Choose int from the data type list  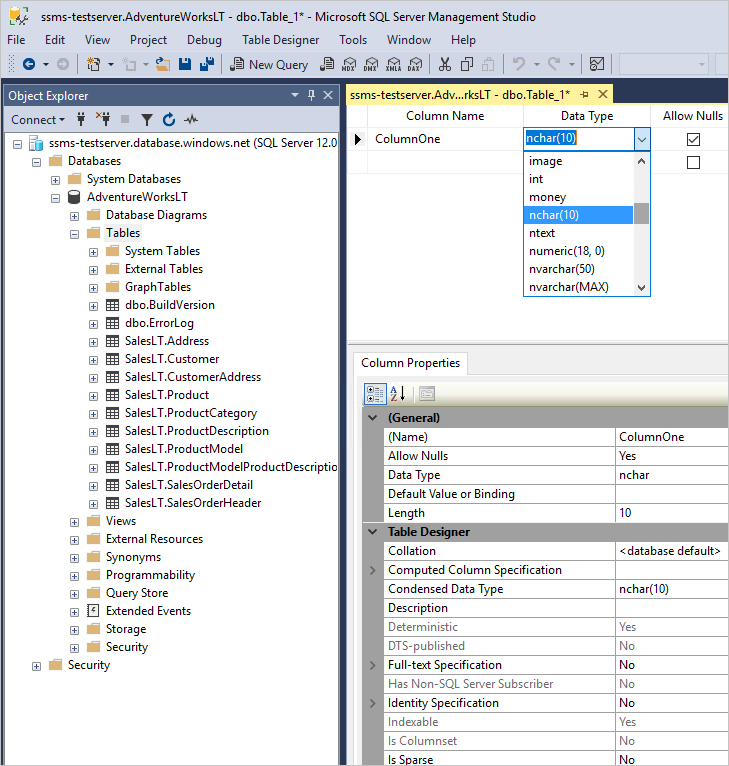pyautogui.click(x=579, y=179)
